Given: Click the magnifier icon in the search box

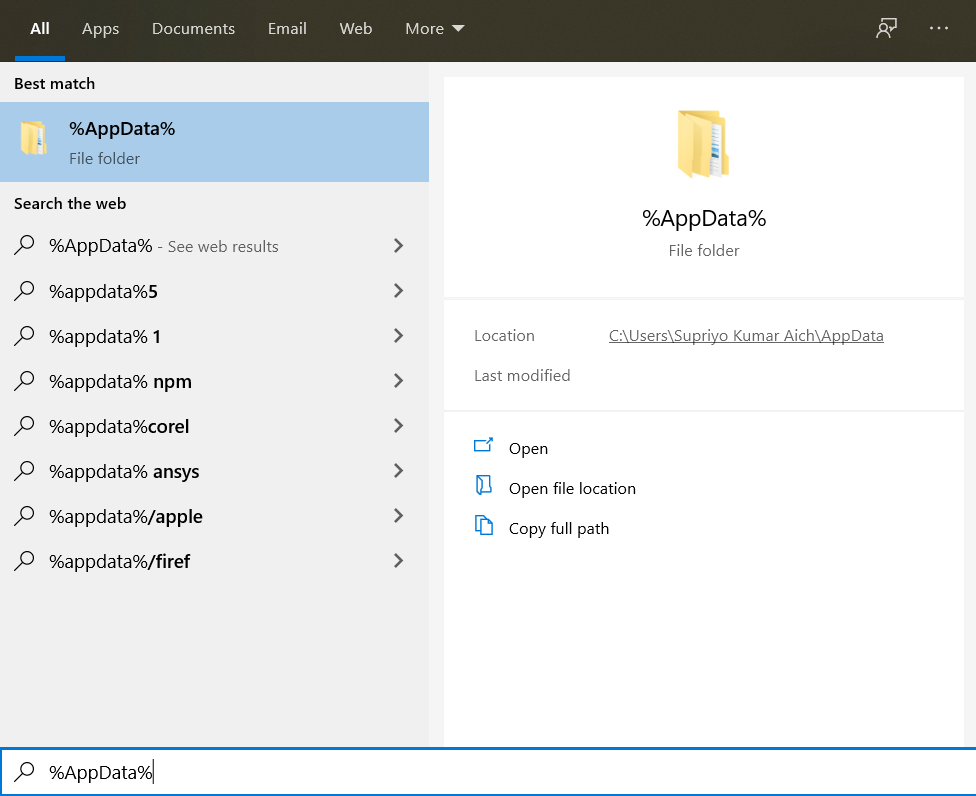Looking at the screenshot, I should pyautogui.click(x=24, y=772).
